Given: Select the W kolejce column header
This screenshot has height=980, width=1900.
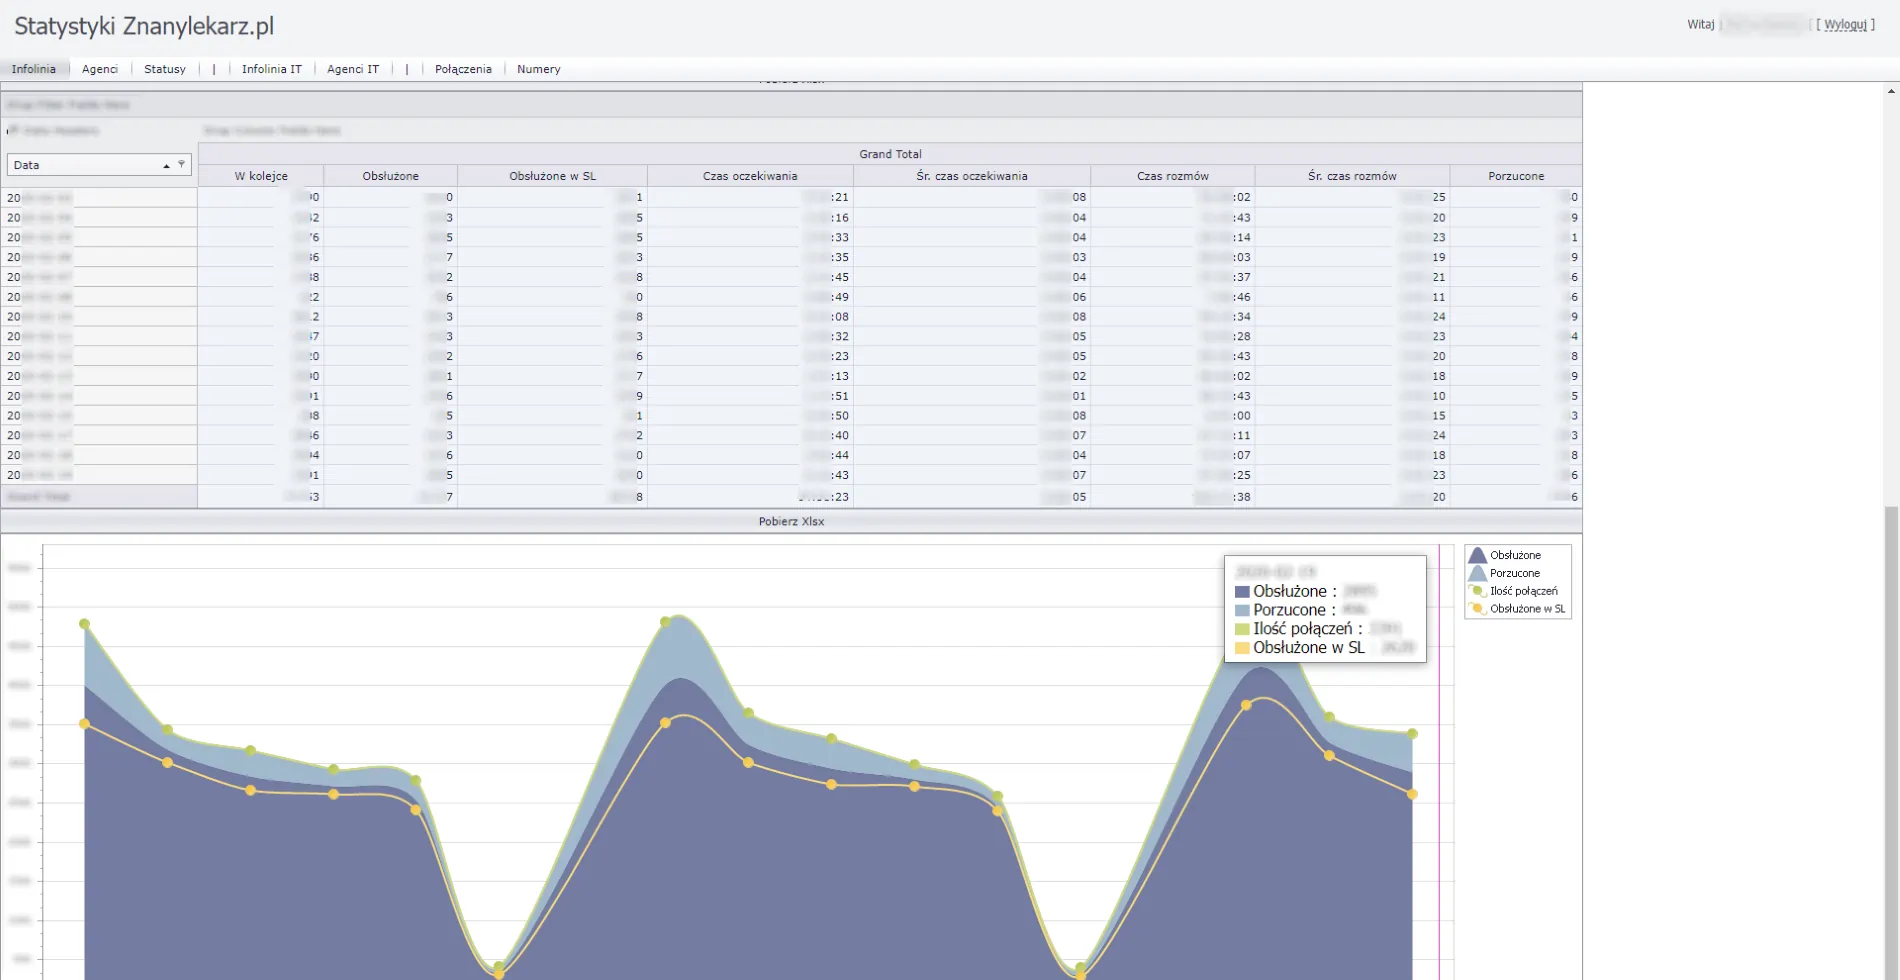Looking at the screenshot, I should tap(261, 176).
